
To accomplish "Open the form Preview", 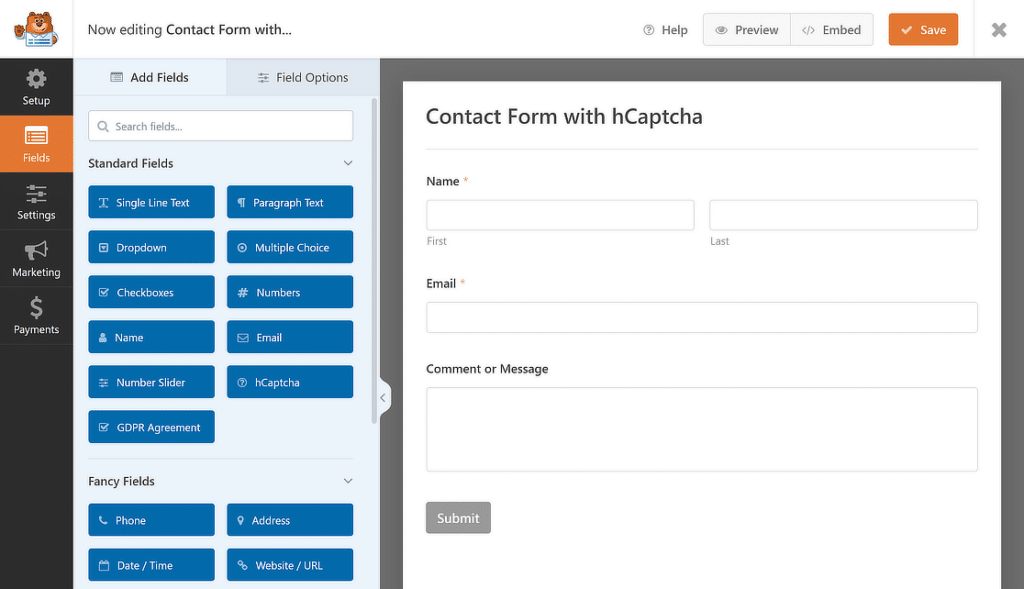I will pos(746,29).
